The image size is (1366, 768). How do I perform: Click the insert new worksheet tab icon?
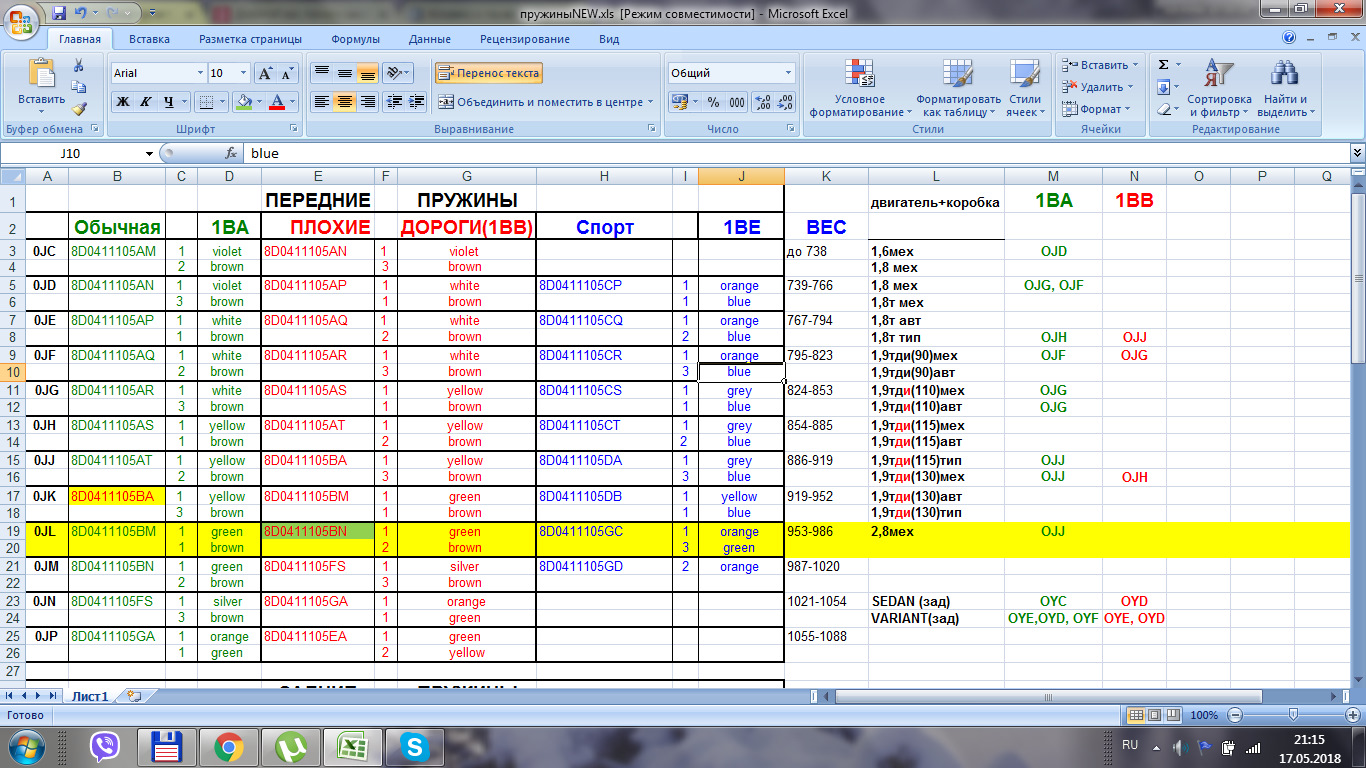pos(134,696)
